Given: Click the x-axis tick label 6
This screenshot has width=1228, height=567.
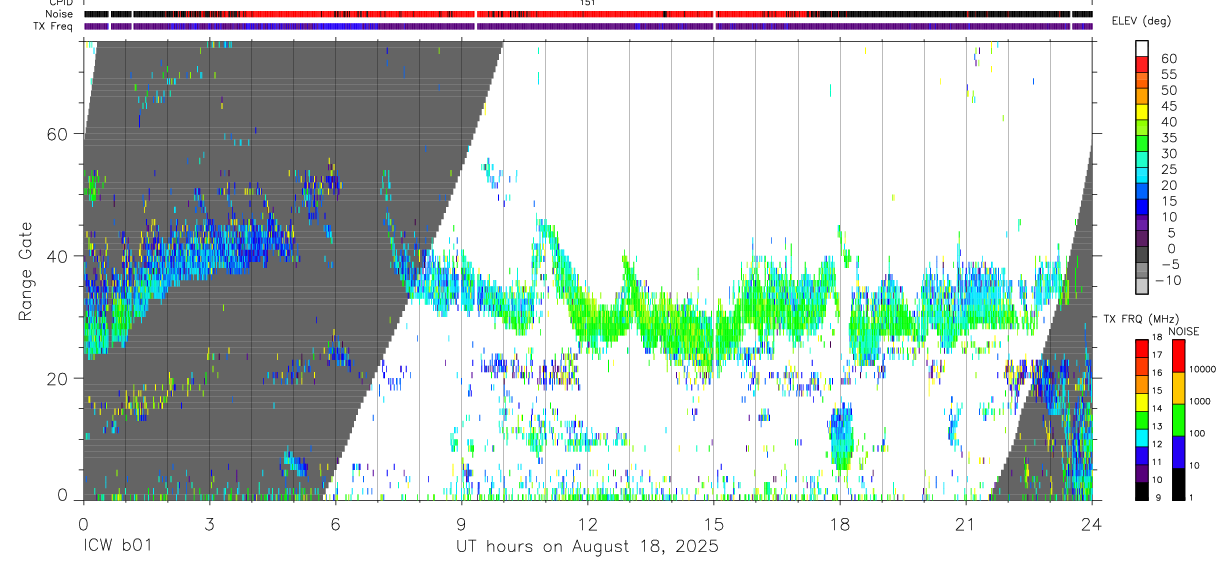Looking at the screenshot, I should (x=335, y=524).
